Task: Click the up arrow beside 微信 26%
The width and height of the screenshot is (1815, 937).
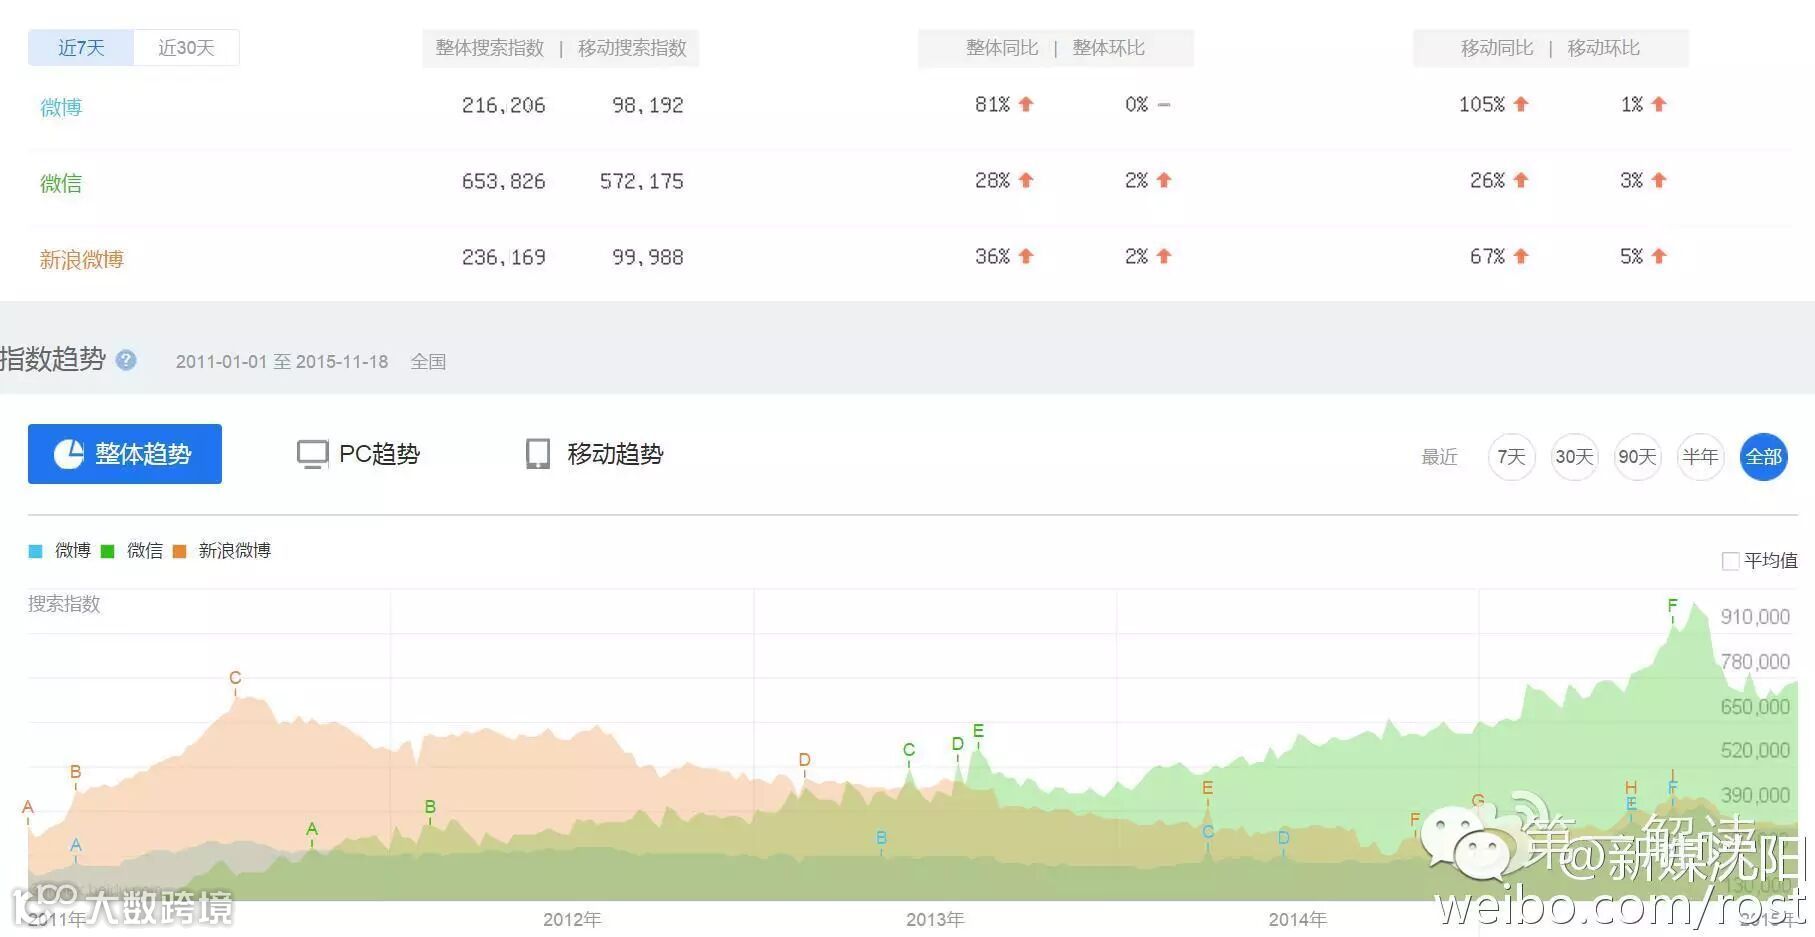Action: click(x=1521, y=180)
